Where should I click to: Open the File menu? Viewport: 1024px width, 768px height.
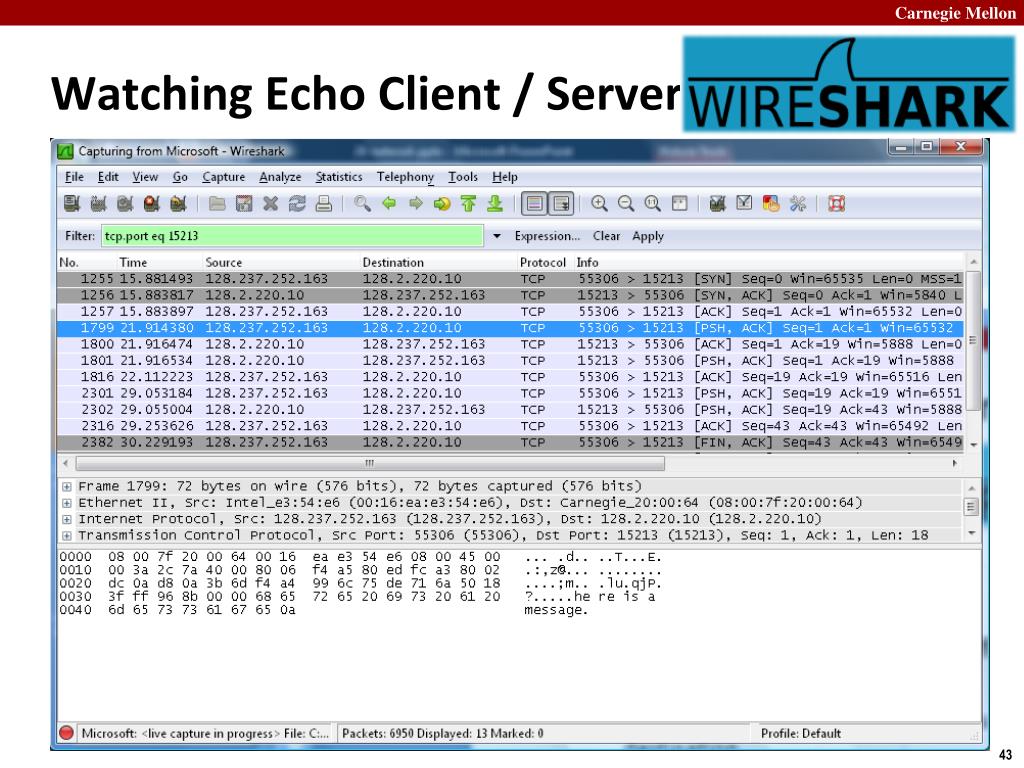(74, 177)
